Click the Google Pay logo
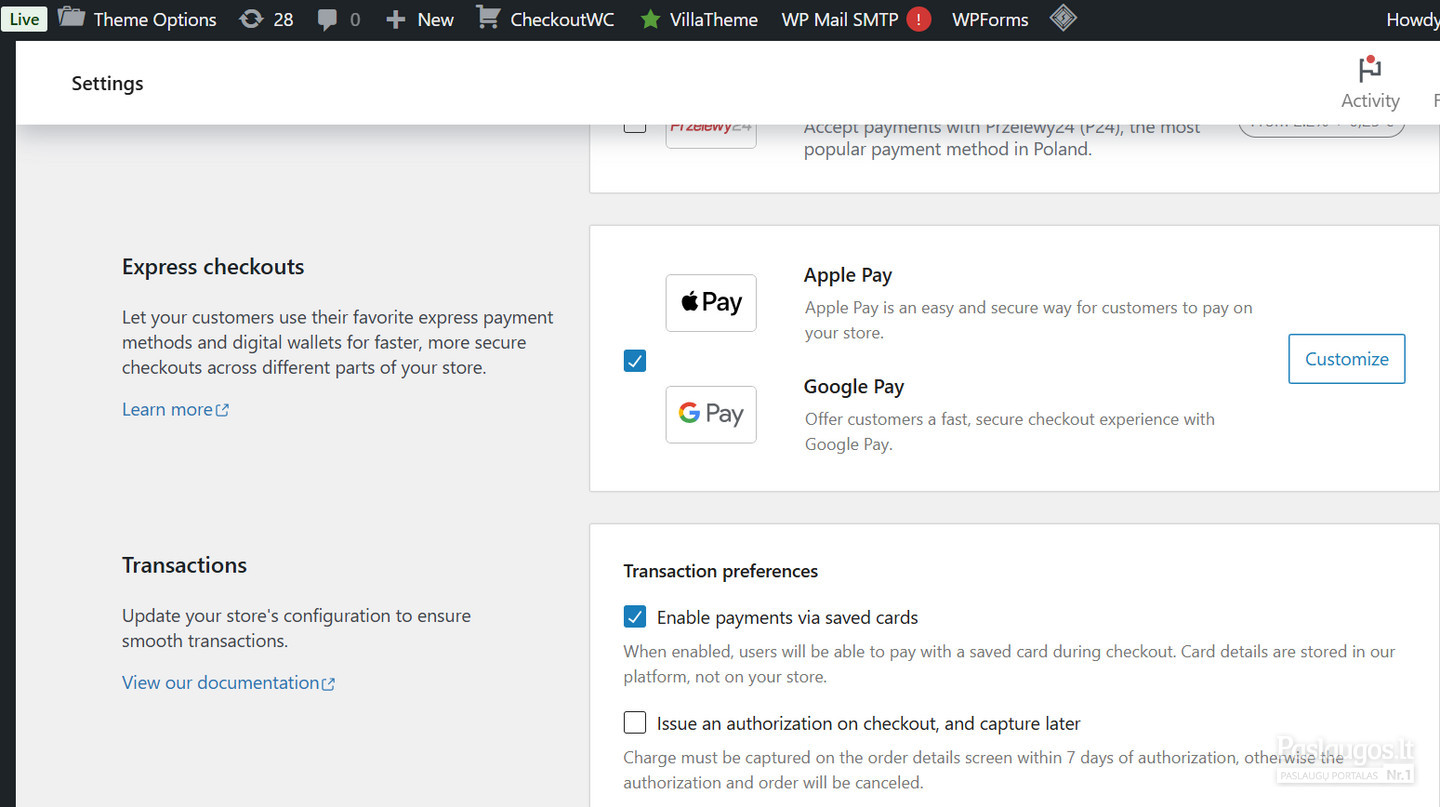The height and width of the screenshot is (807, 1440). (711, 414)
